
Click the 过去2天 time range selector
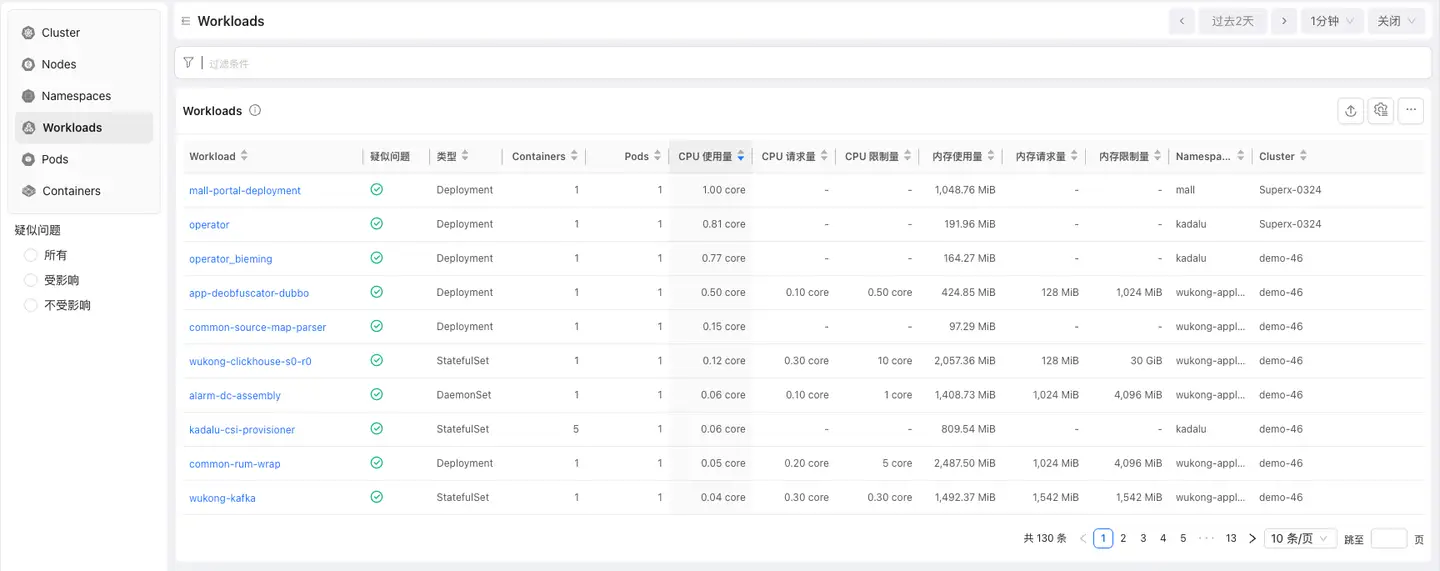(x=1232, y=21)
